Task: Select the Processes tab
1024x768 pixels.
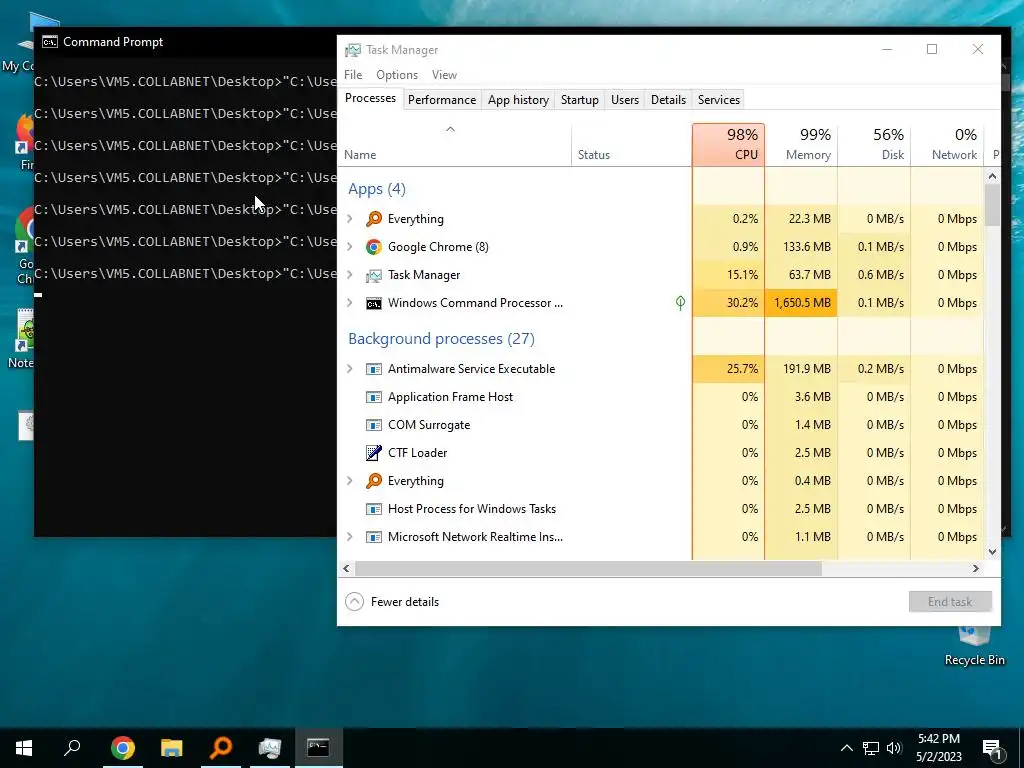Action: [x=370, y=99]
